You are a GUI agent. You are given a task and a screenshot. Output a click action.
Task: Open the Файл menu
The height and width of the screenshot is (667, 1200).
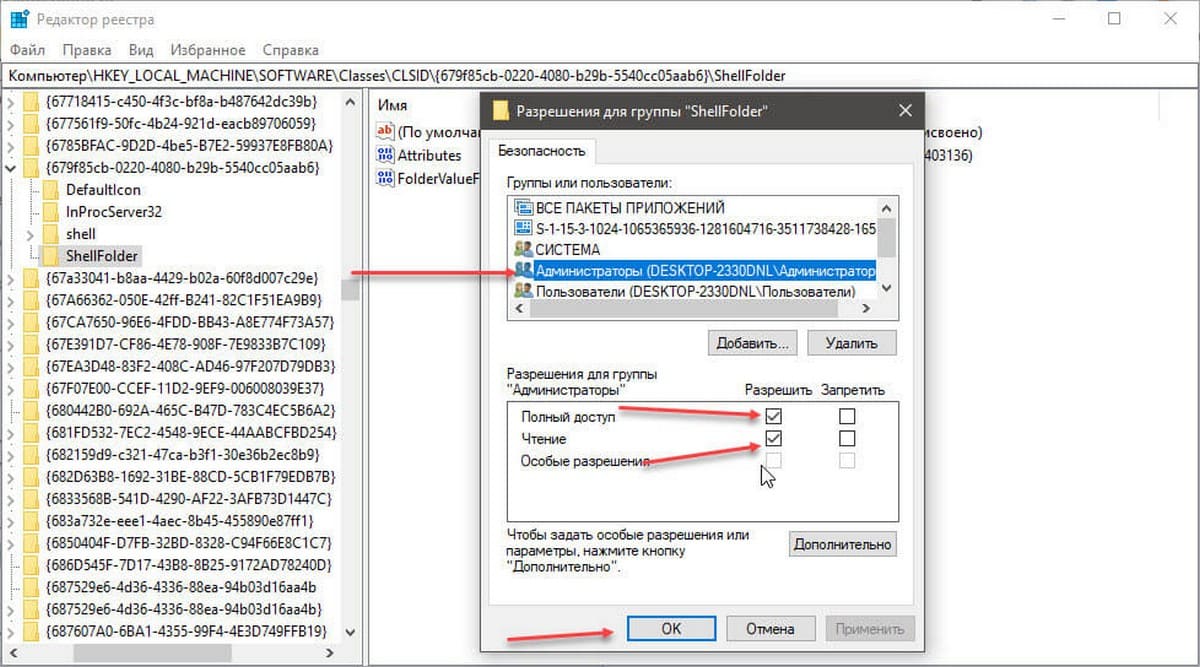click(x=28, y=50)
